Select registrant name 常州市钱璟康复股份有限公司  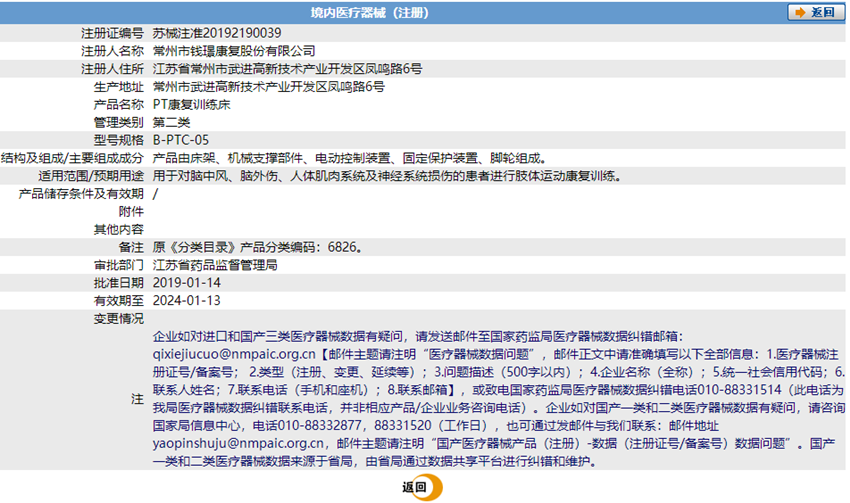tap(234, 51)
